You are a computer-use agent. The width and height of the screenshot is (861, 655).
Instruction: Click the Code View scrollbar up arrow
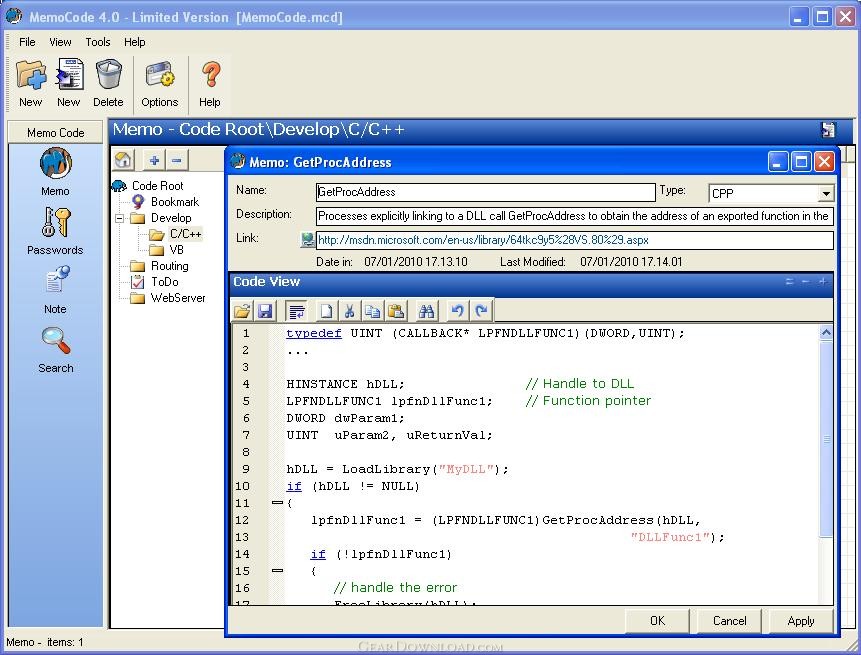825,333
